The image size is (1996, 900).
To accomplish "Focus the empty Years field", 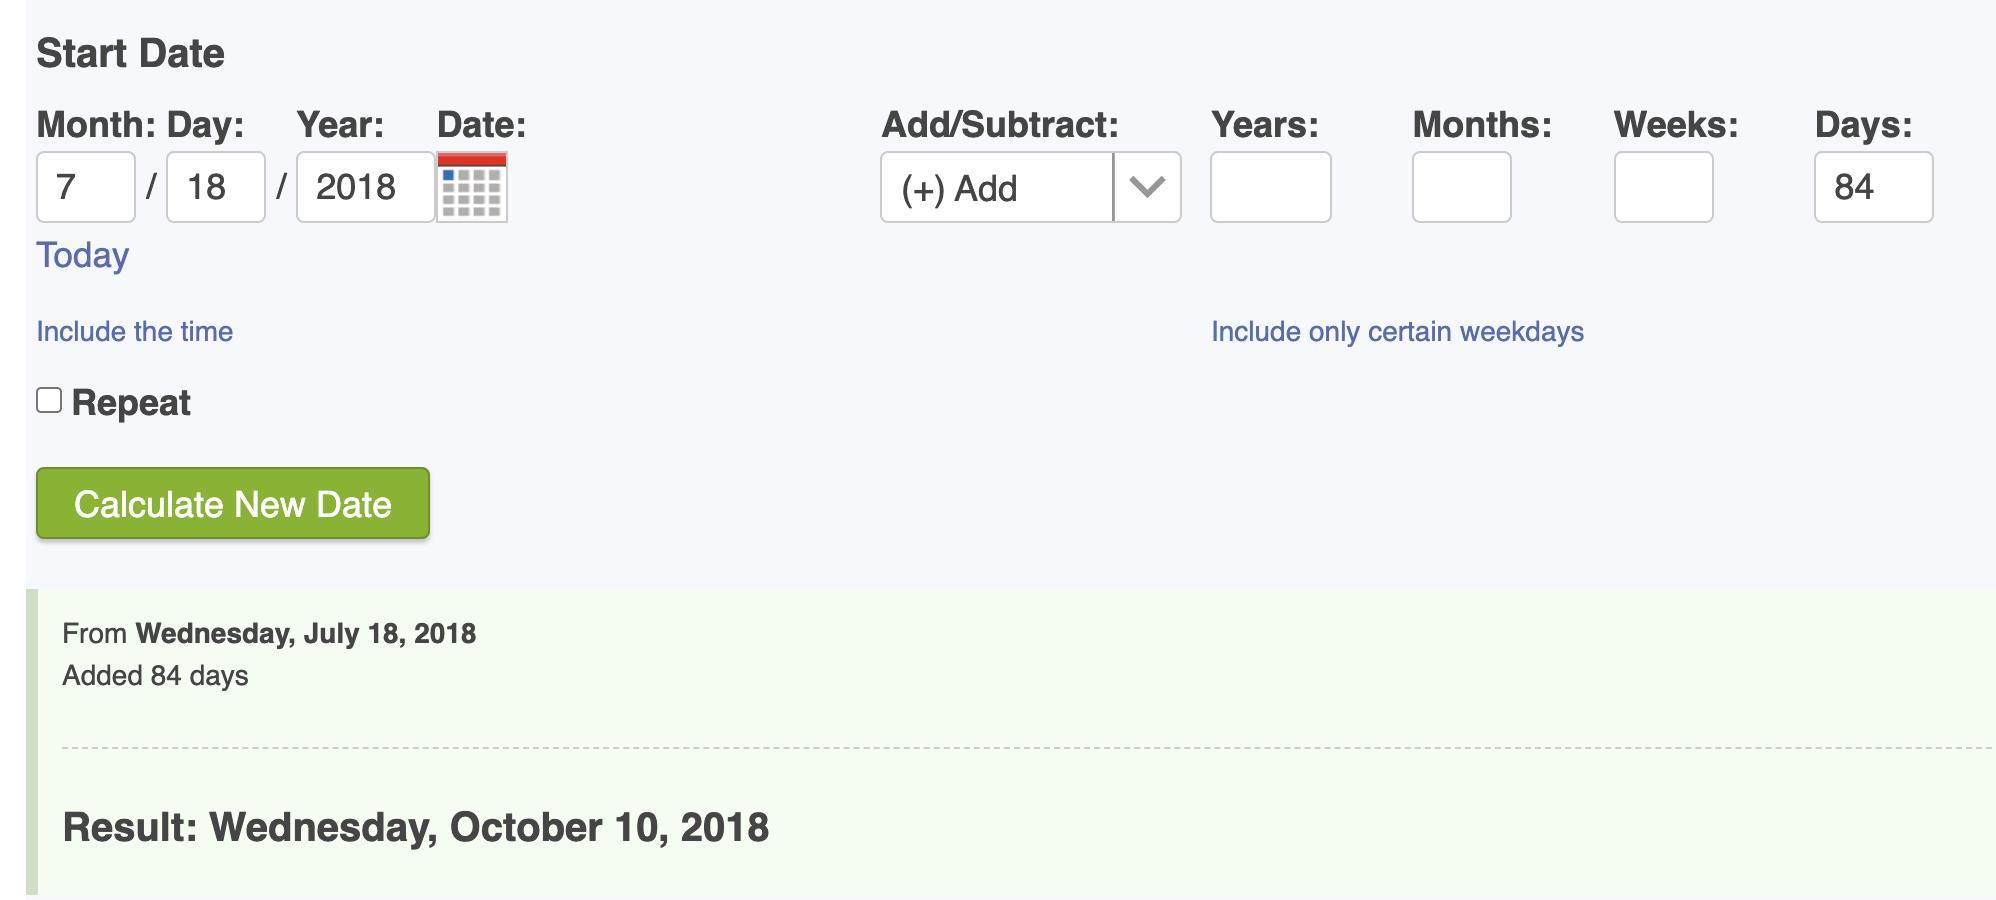I will (x=1271, y=187).
